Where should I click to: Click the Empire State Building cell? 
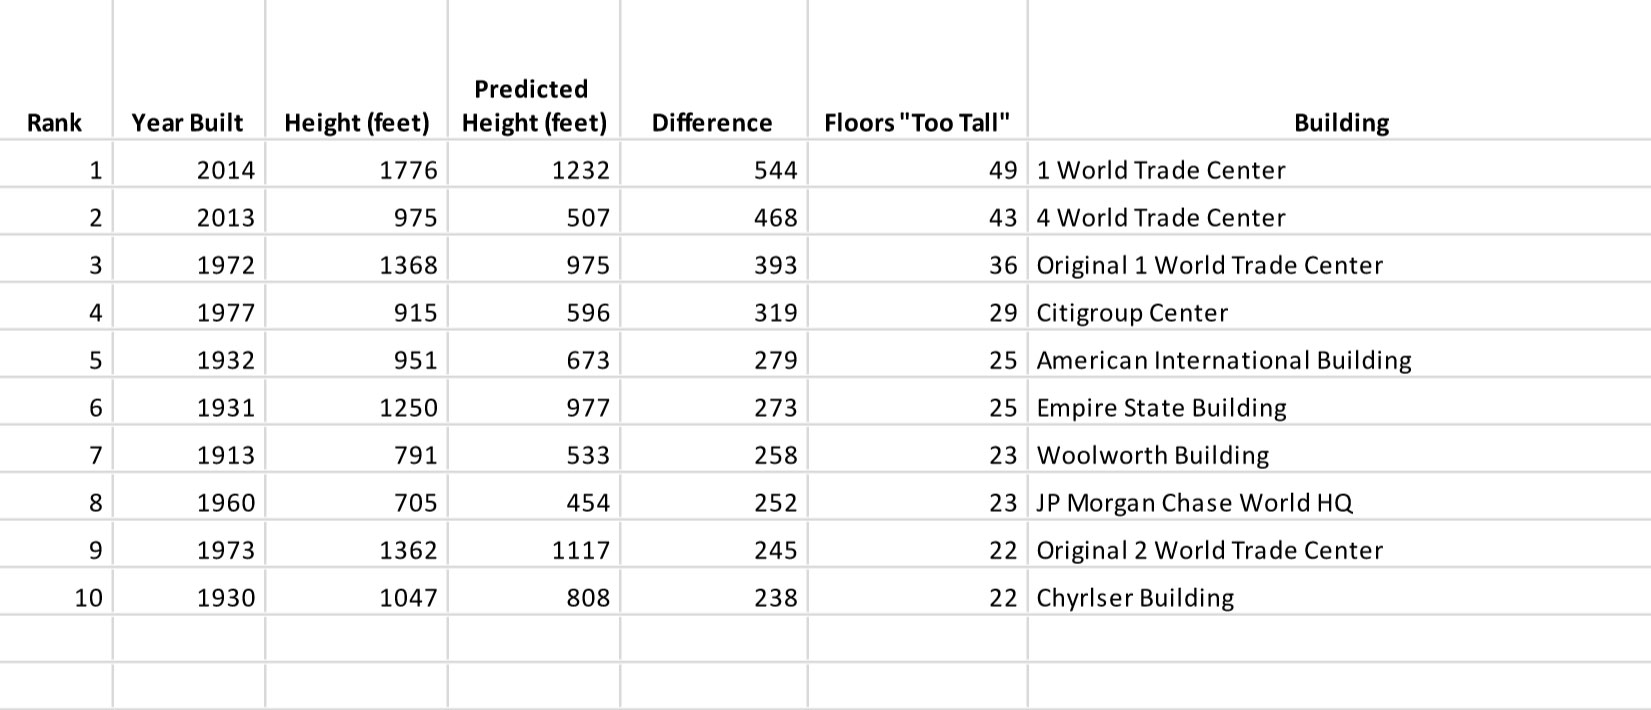pyautogui.click(x=1339, y=407)
